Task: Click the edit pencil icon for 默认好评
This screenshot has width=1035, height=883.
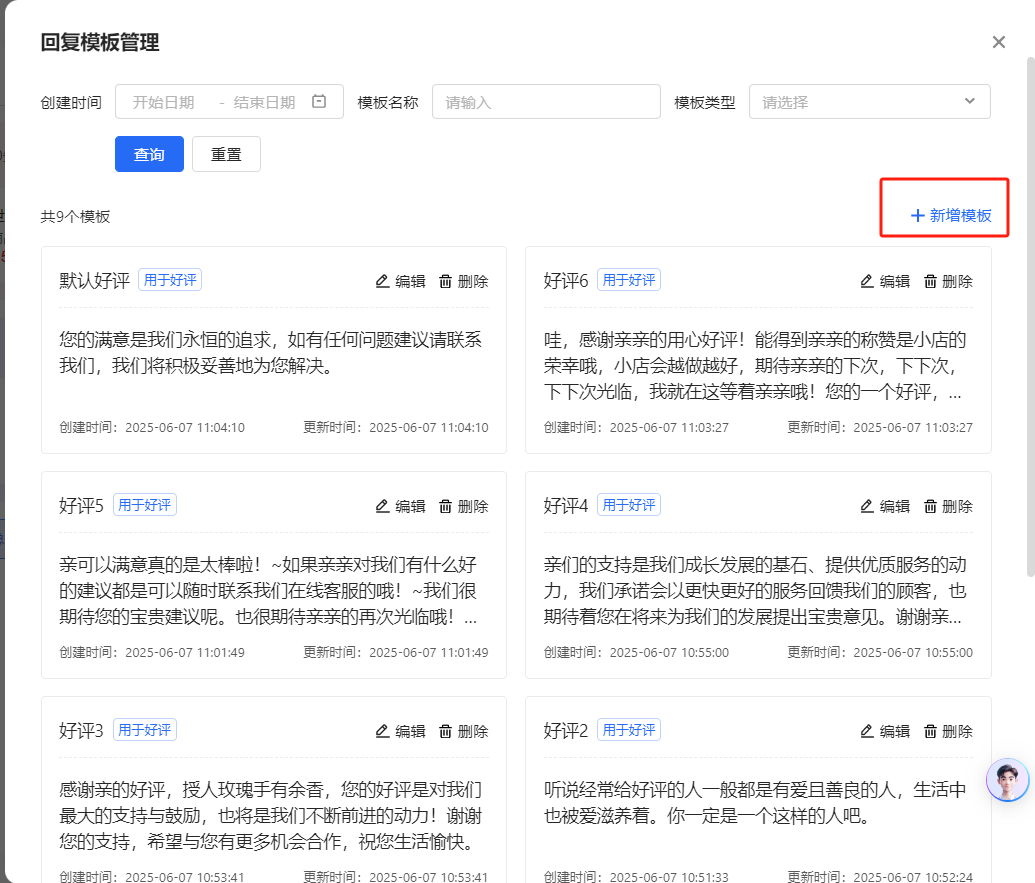Action: click(382, 281)
